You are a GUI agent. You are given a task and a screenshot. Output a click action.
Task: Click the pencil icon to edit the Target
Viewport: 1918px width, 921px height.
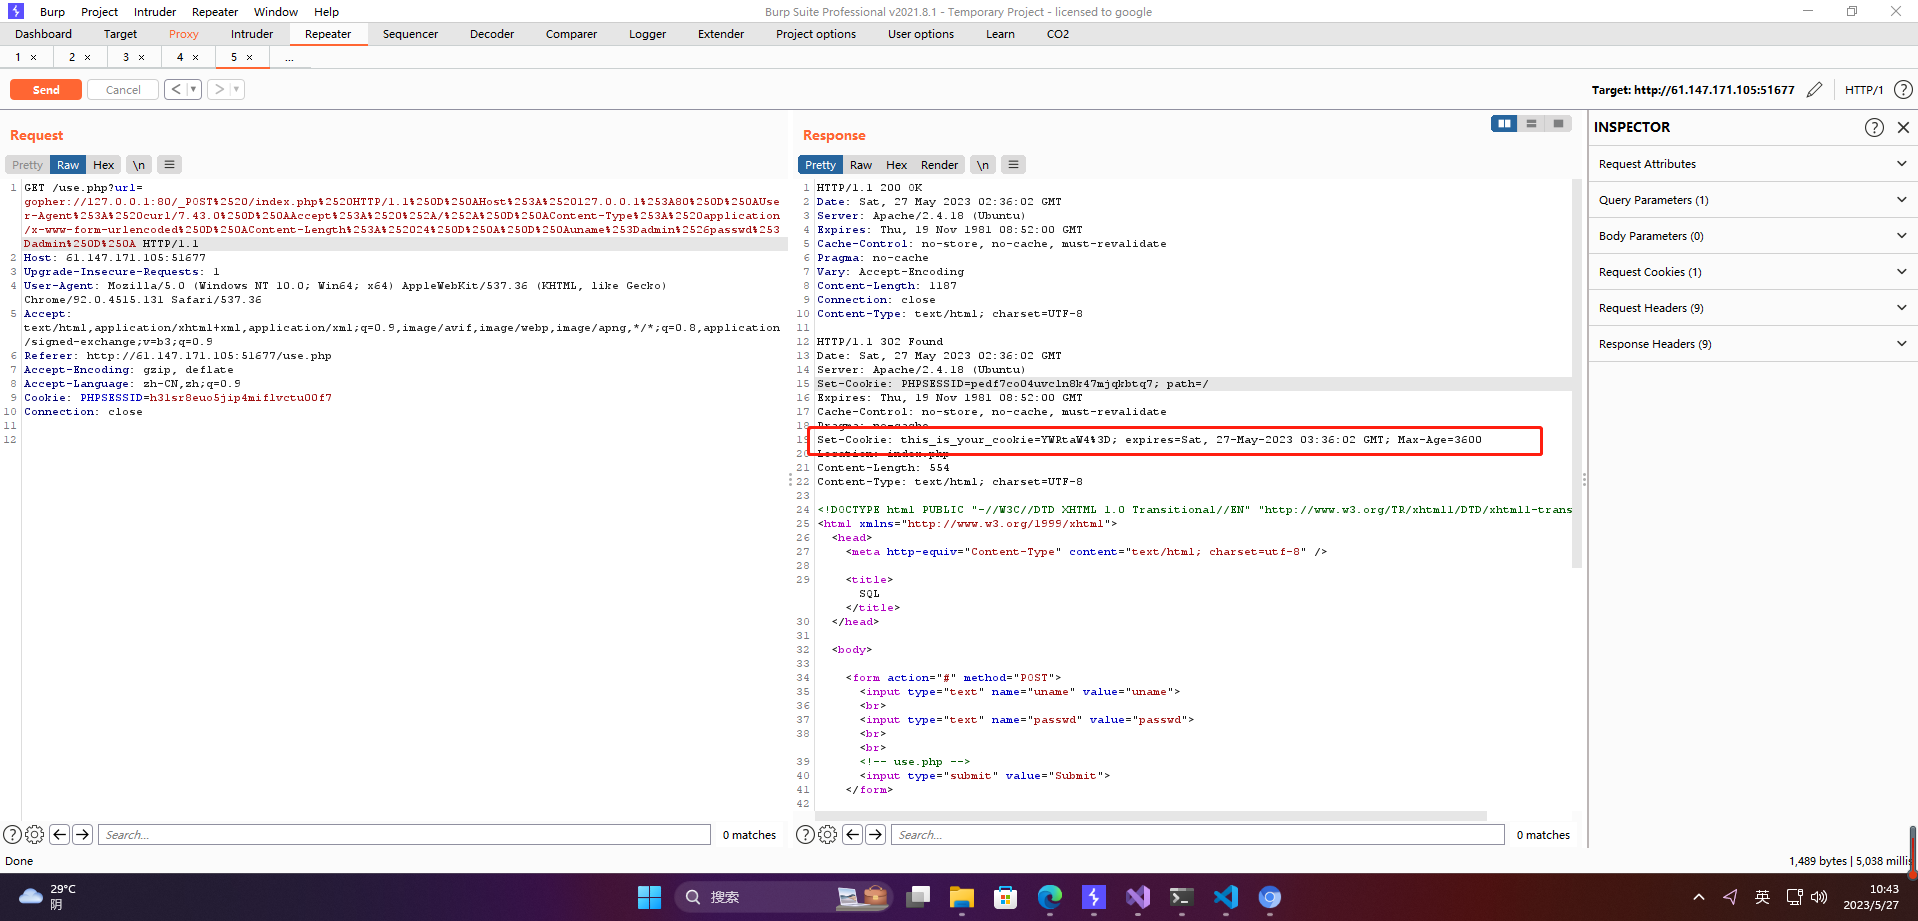[1815, 89]
